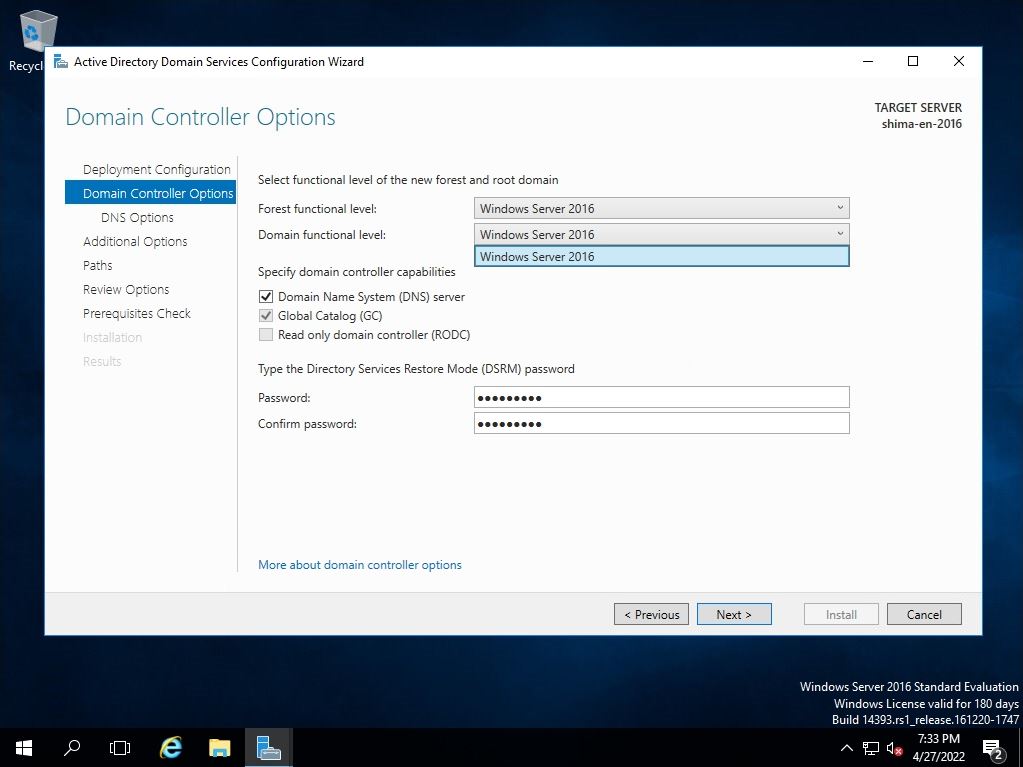Go to Prerequisites Check step
Image resolution: width=1023 pixels, height=767 pixels.
pyautogui.click(x=136, y=314)
